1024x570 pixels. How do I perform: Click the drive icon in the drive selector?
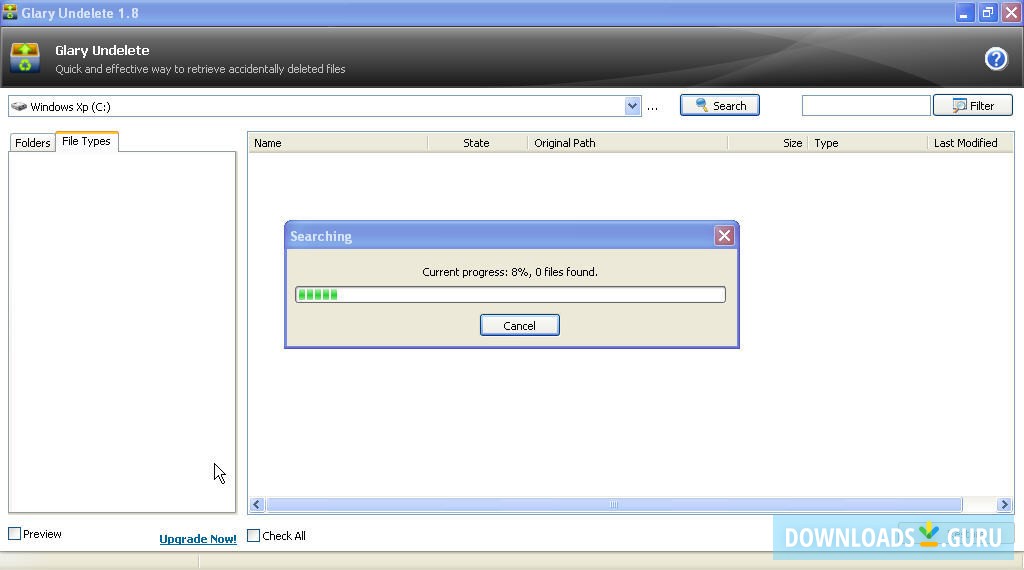click(x=19, y=106)
